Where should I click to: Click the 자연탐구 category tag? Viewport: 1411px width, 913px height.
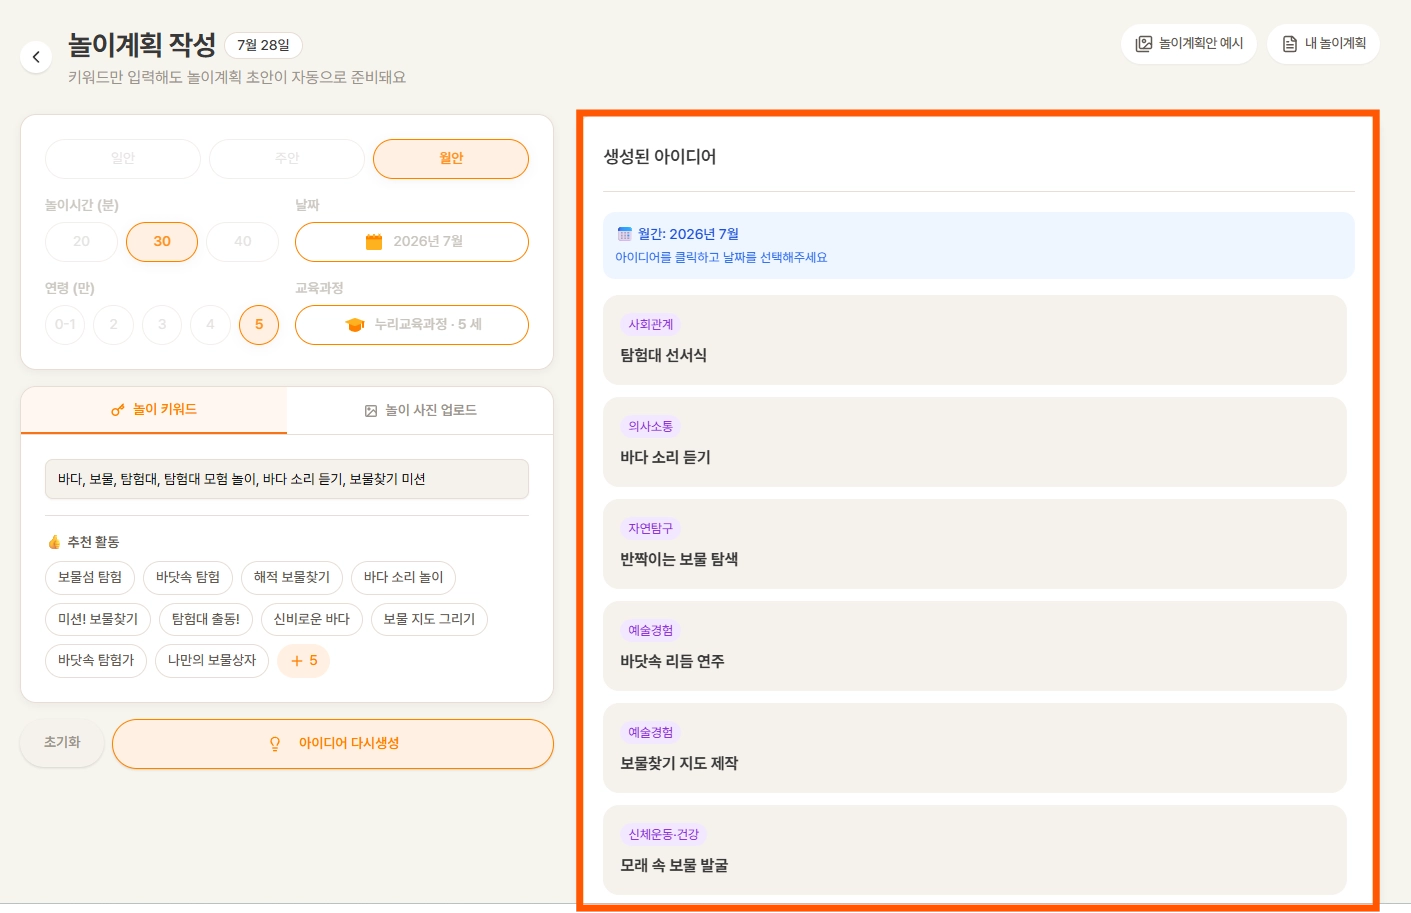(651, 529)
